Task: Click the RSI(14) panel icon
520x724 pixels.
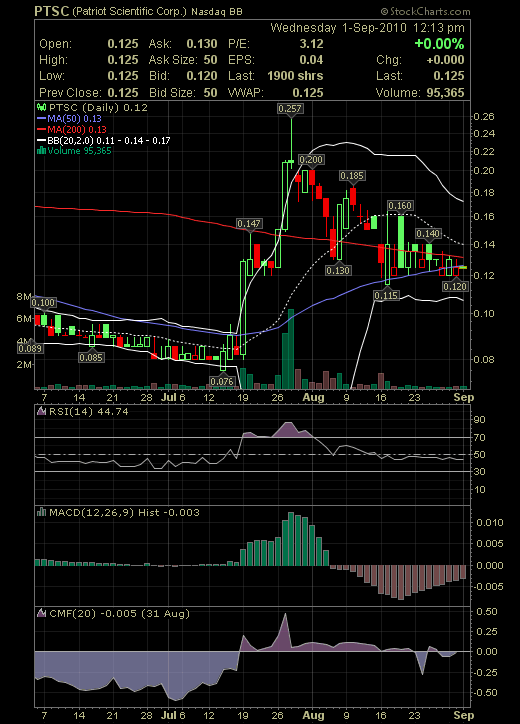Action: click(x=41, y=411)
